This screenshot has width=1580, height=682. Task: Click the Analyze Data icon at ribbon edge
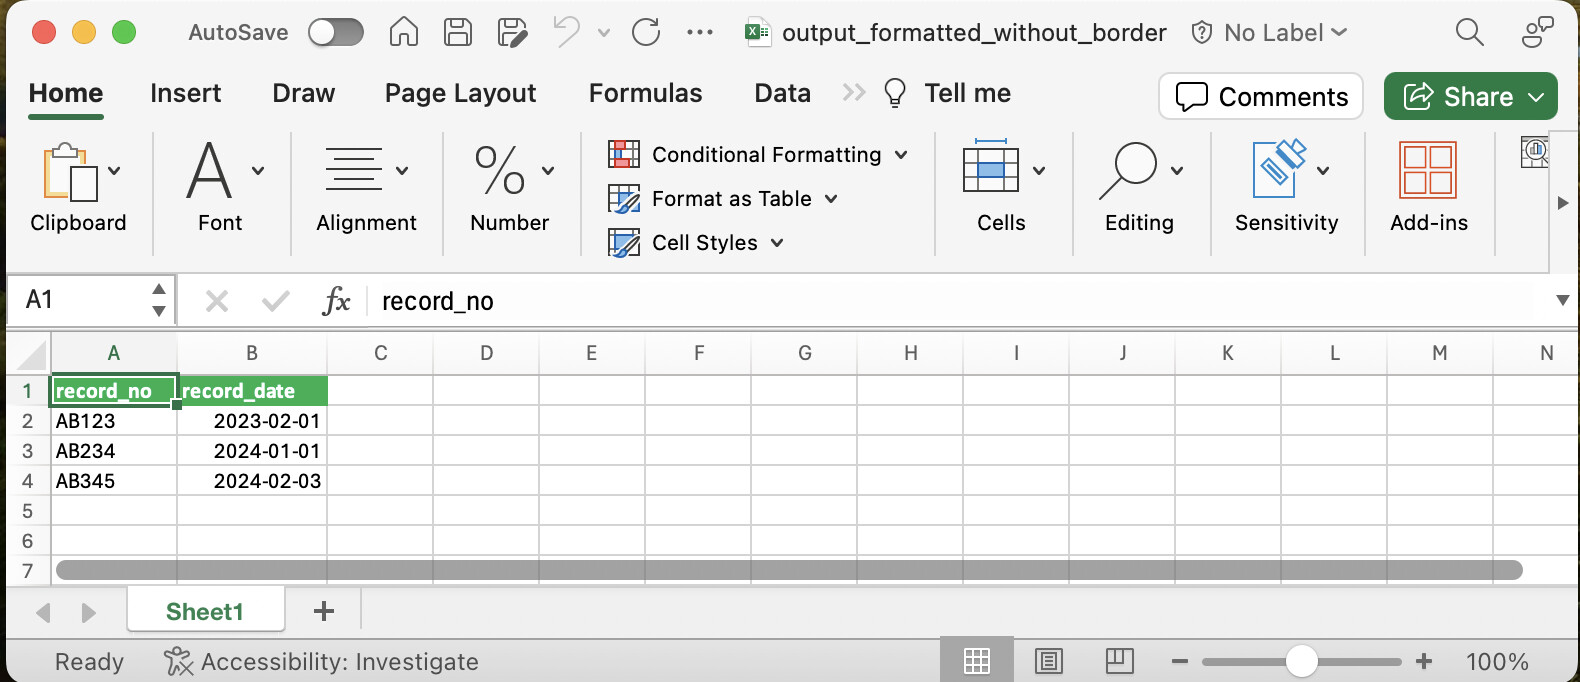[x=1535, y=152]
